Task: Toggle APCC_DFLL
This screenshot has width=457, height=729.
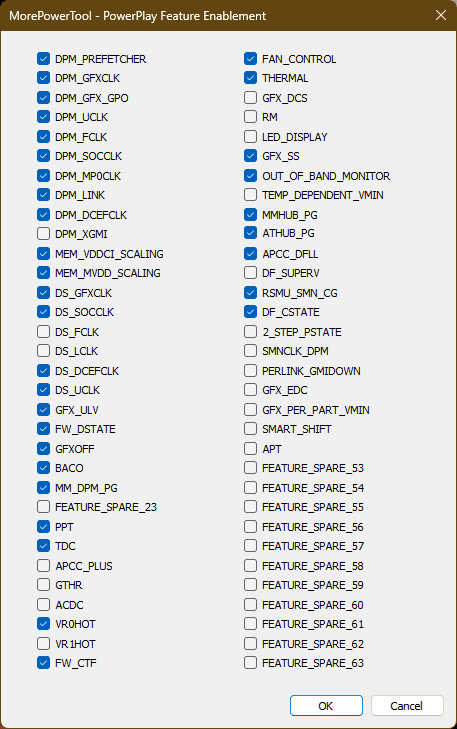Action: 250,254
